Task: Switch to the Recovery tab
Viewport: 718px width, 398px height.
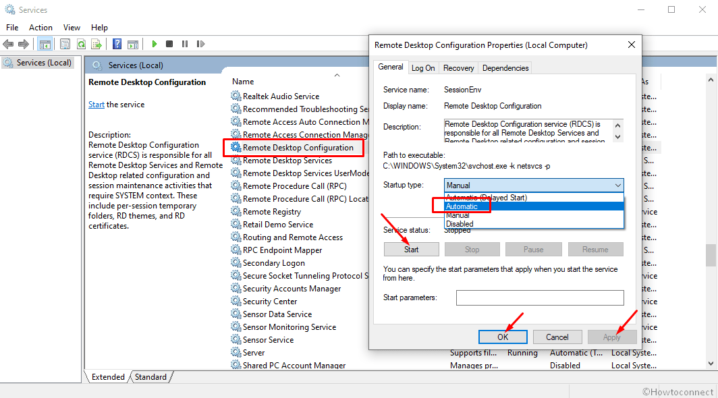Action: tap(458, 68)
